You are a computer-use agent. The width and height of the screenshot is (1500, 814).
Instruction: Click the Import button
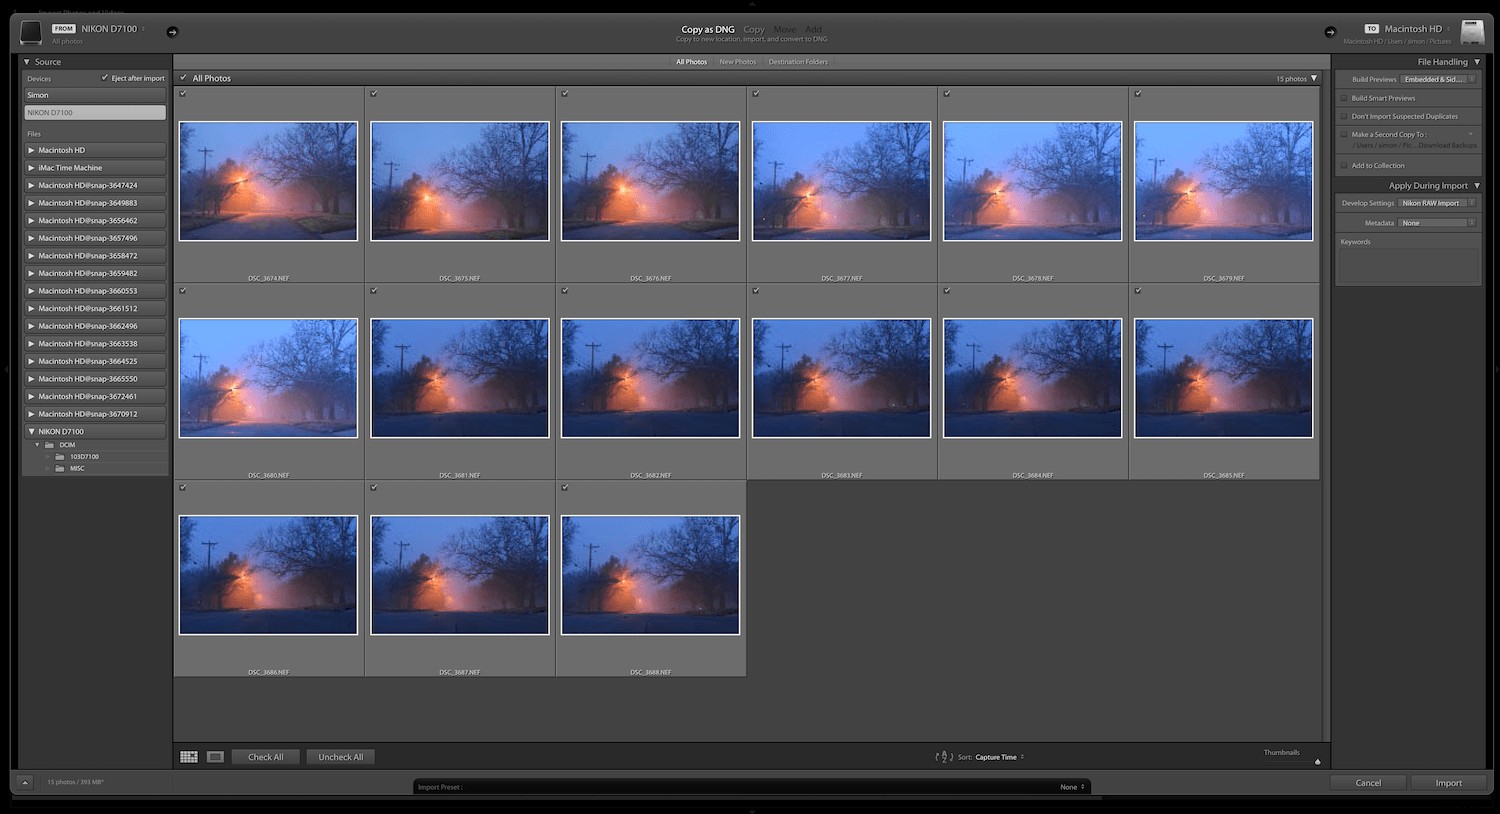1448,783
